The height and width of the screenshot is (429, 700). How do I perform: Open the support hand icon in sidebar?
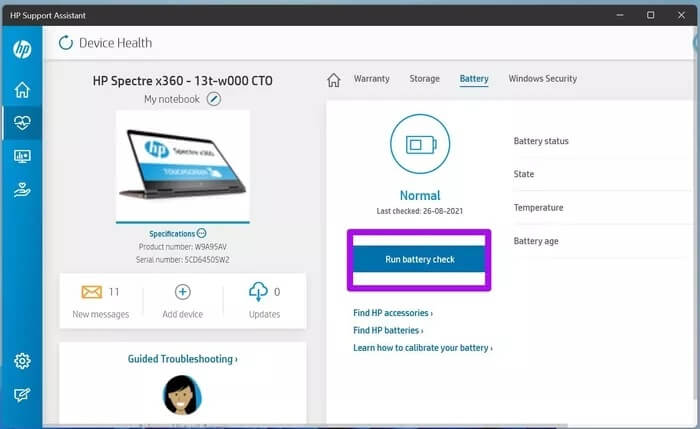click(22, 190)
